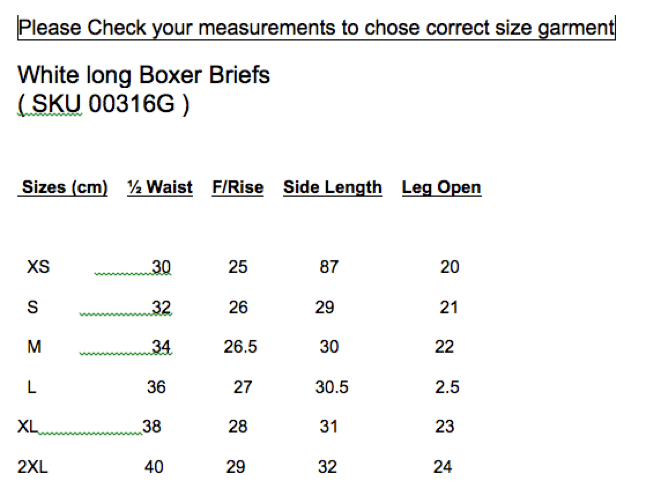646x488 pixels.
Task: Click the "½ Waist" column header
Action: [160, 187]
